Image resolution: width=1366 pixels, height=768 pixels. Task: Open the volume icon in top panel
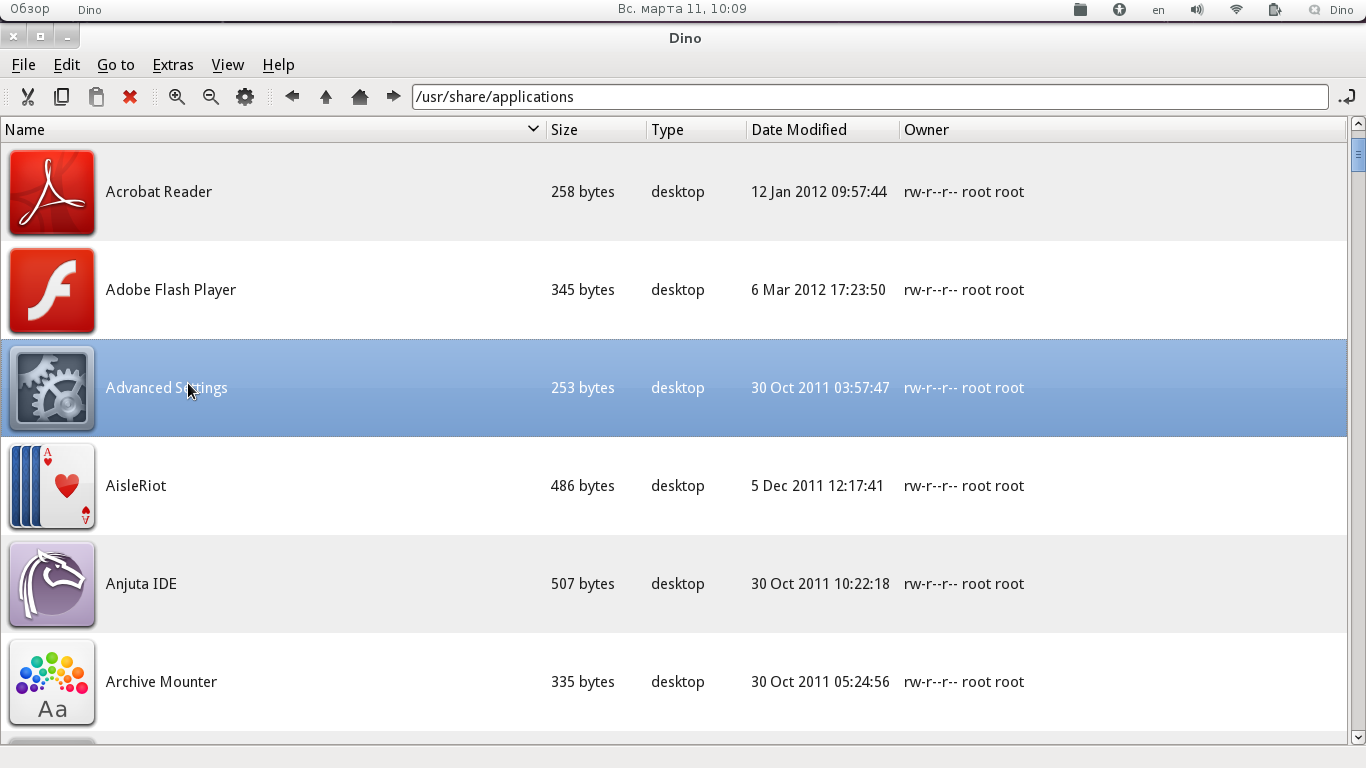tap(1197, 10)
